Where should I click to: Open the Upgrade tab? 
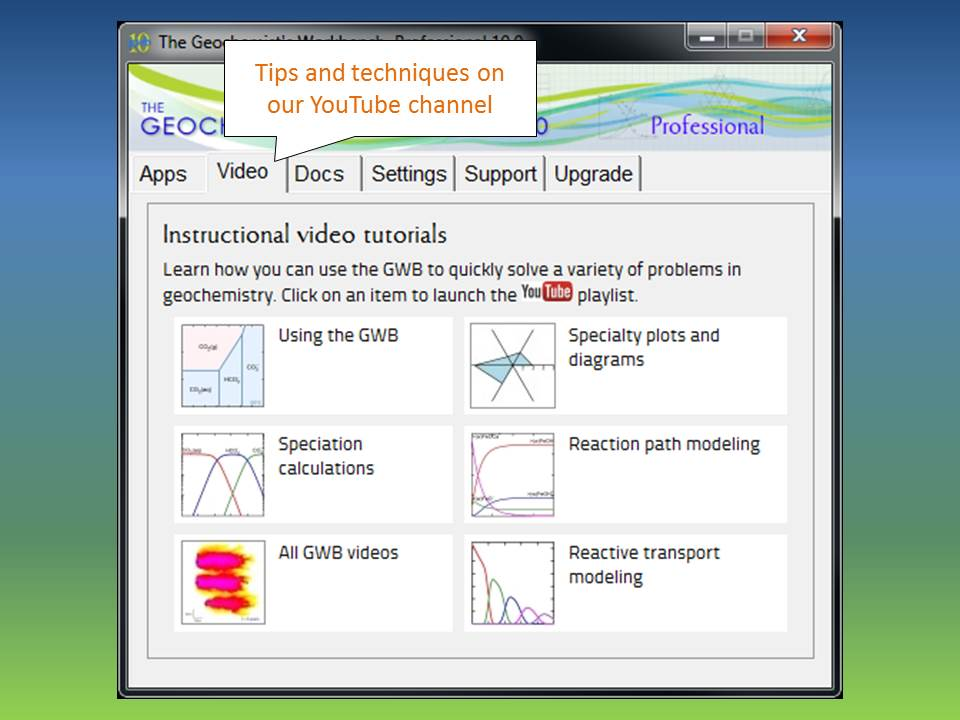point(593,174)
